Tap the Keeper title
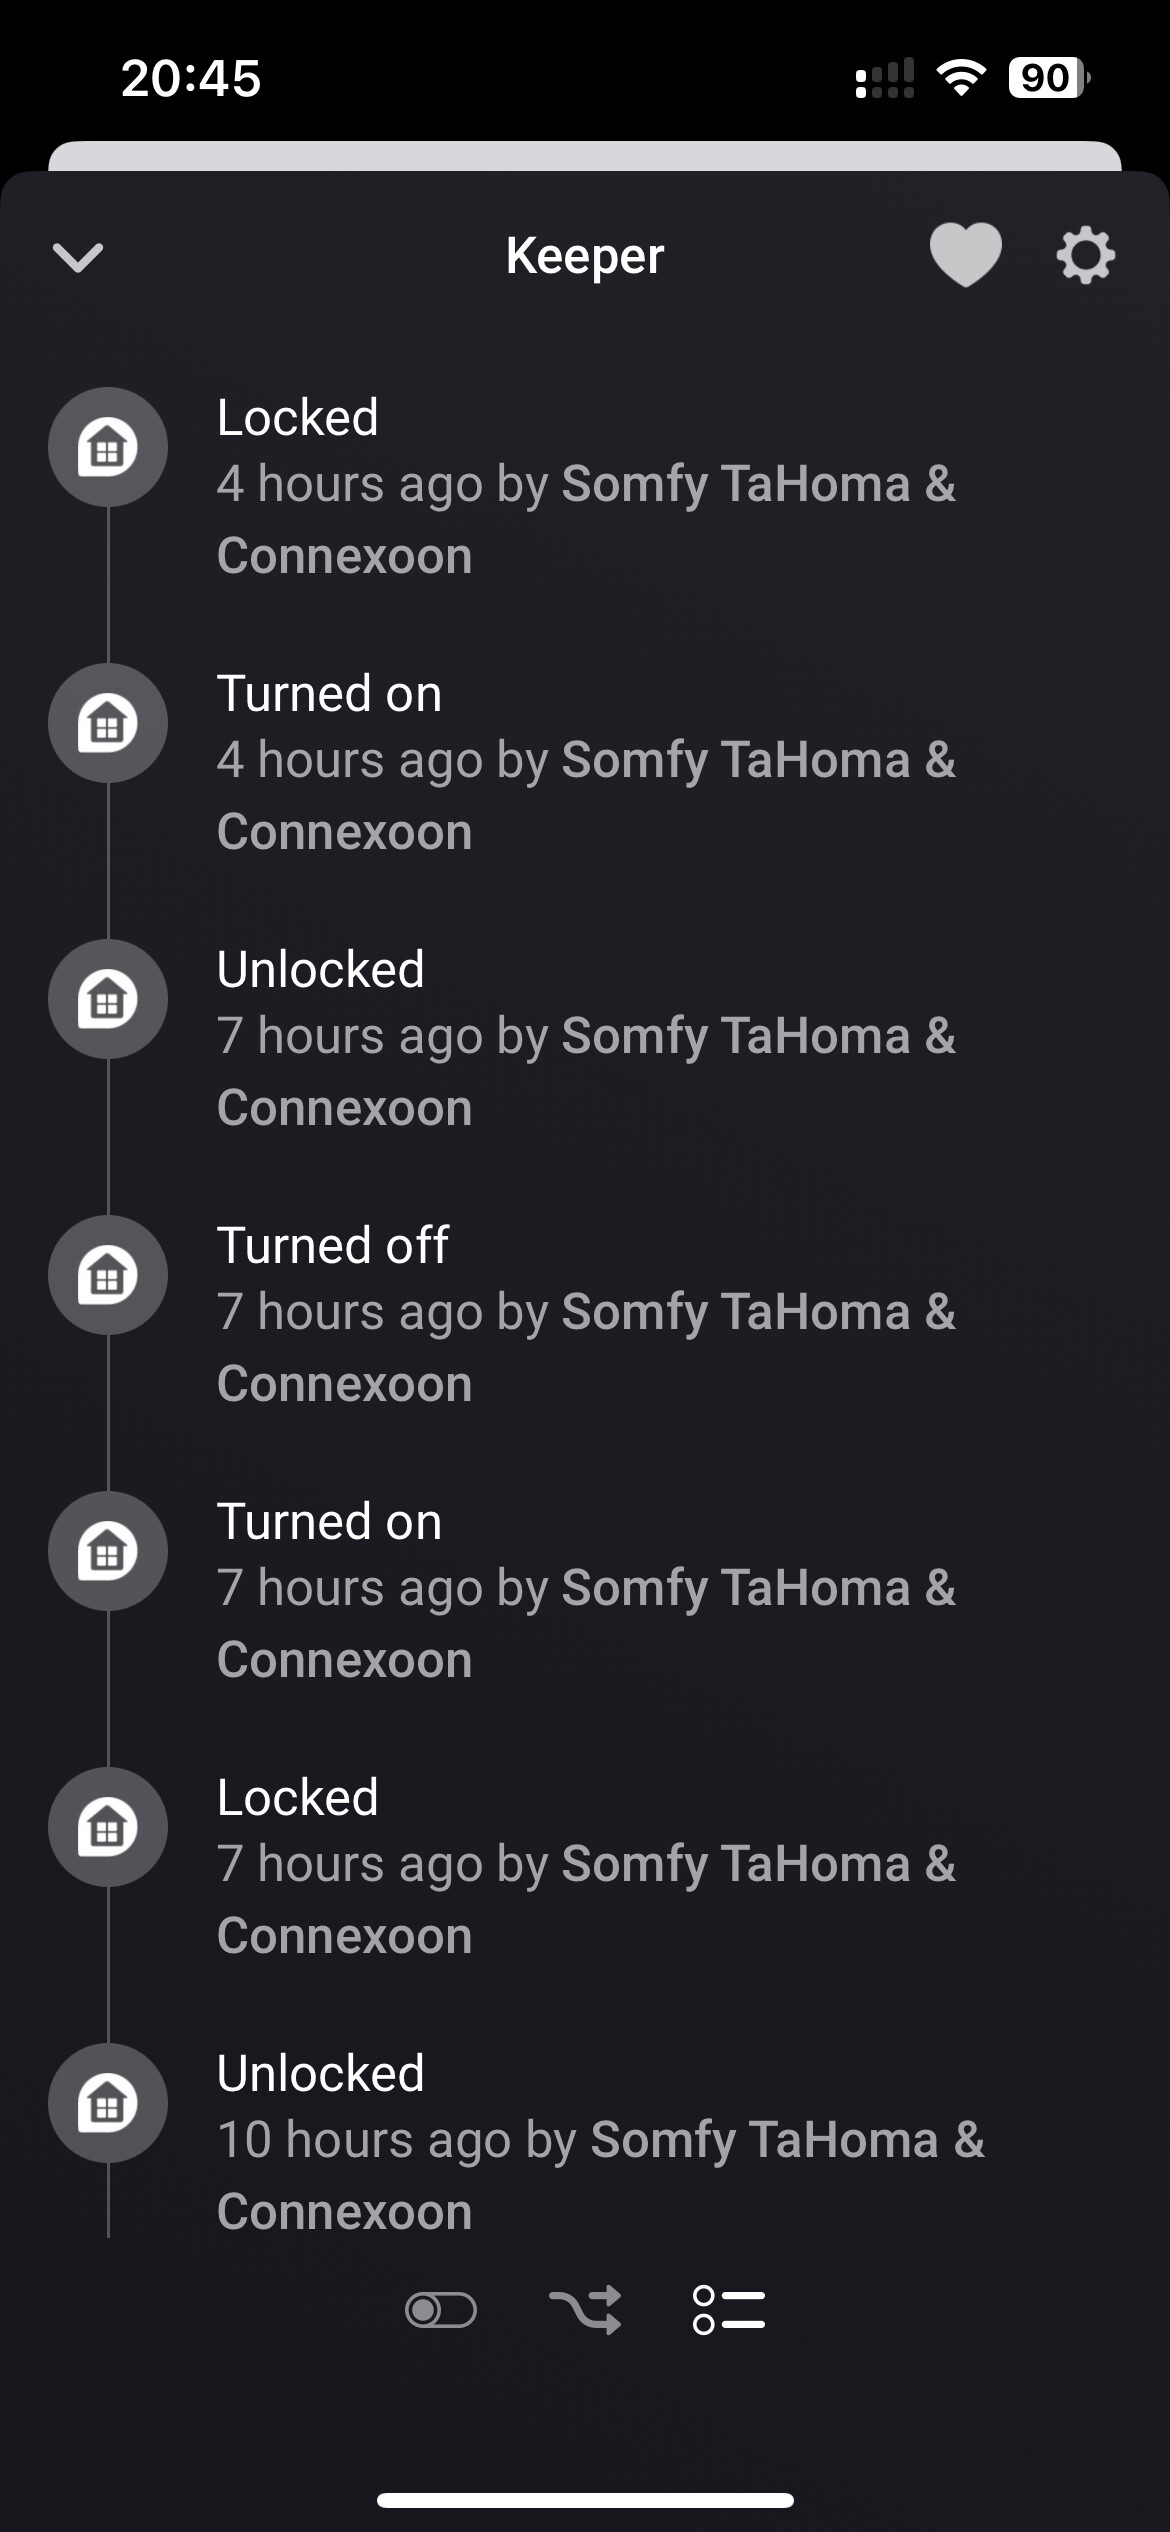This screenshot has width=1170, height=2532. [x=585, y=256]
